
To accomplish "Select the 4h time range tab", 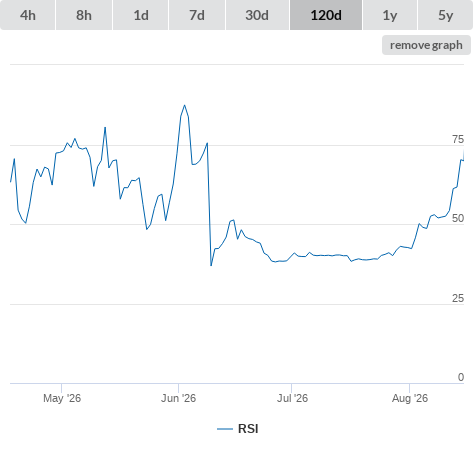I will (x=28, y=15).
